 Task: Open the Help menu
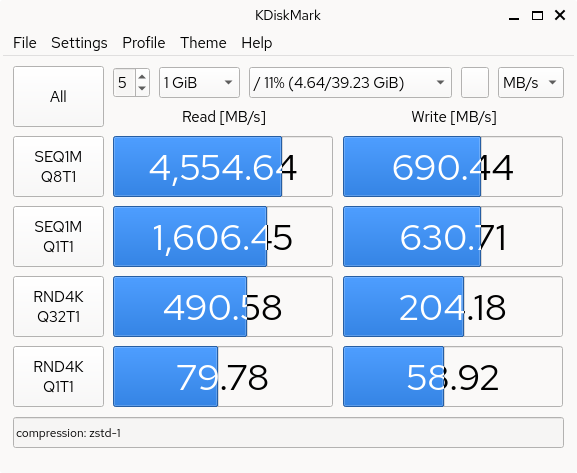pos(257,43)
